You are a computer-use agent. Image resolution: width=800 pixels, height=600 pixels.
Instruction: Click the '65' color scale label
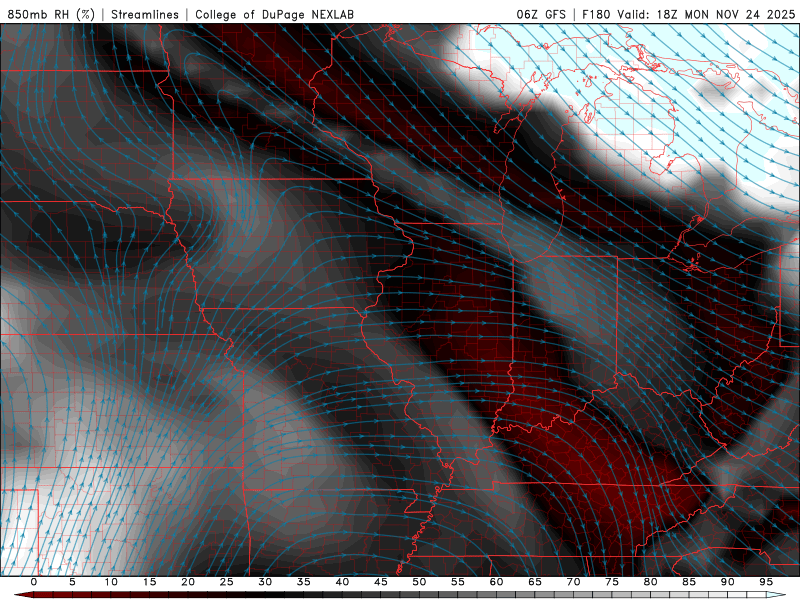coord(535,582)
